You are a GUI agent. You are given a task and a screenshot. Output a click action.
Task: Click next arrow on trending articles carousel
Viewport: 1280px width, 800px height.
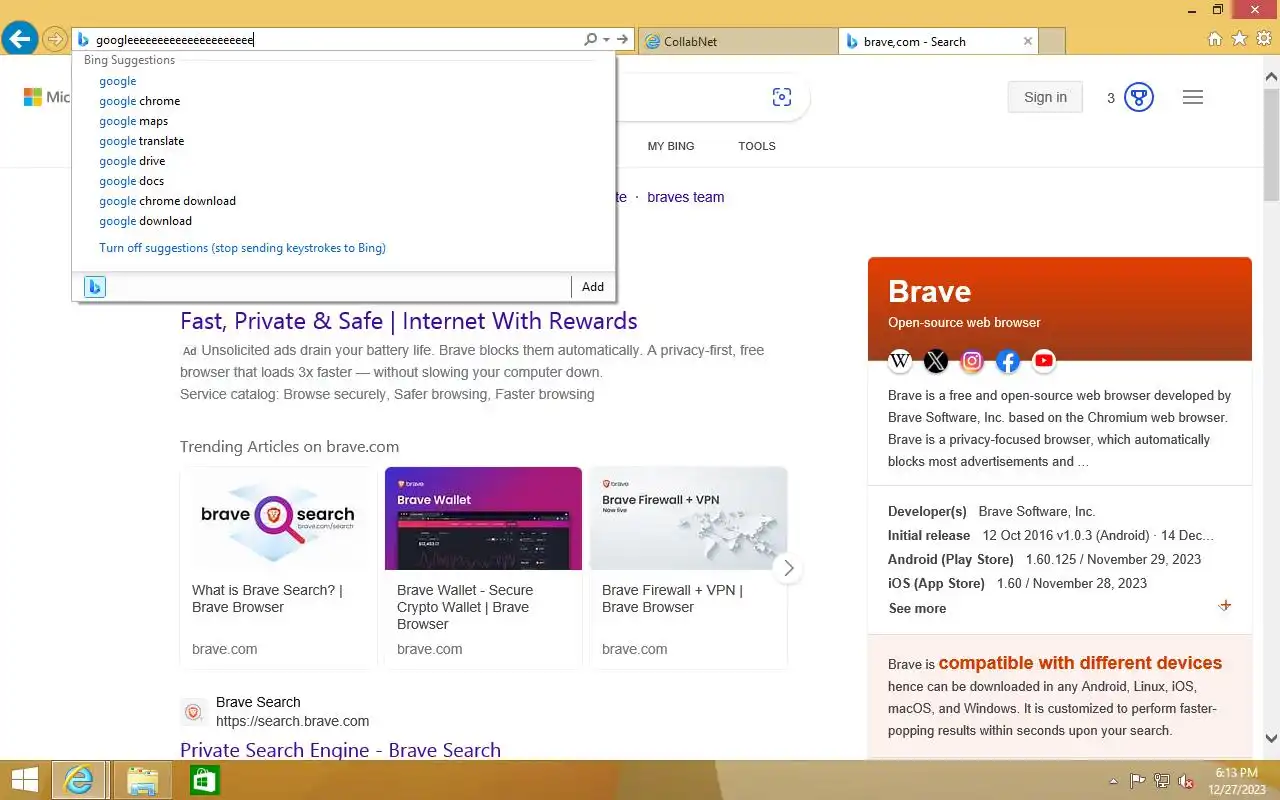(788, 568)
